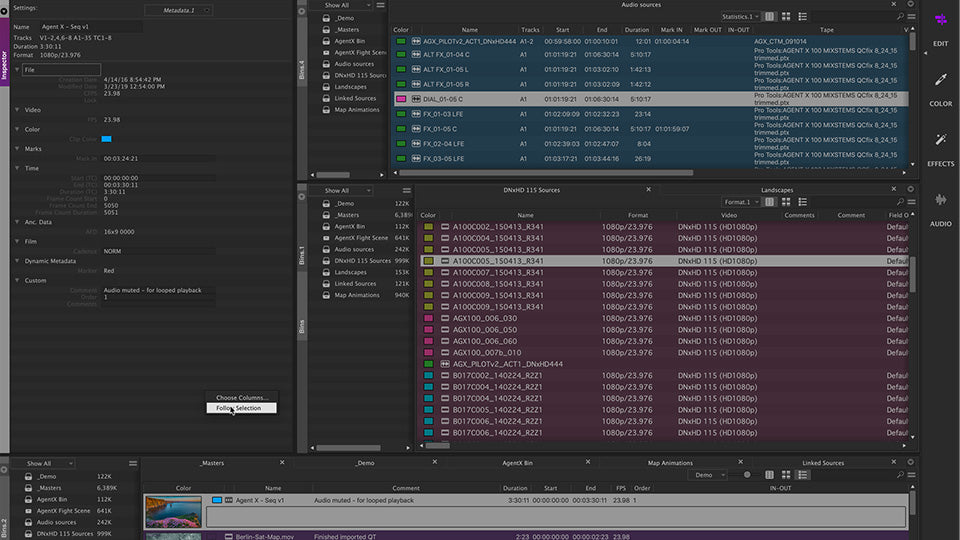Open Audio sources bin in Bins.2 sidebar
Viewport: 960px width, 540px height.
tap(56, 522)
